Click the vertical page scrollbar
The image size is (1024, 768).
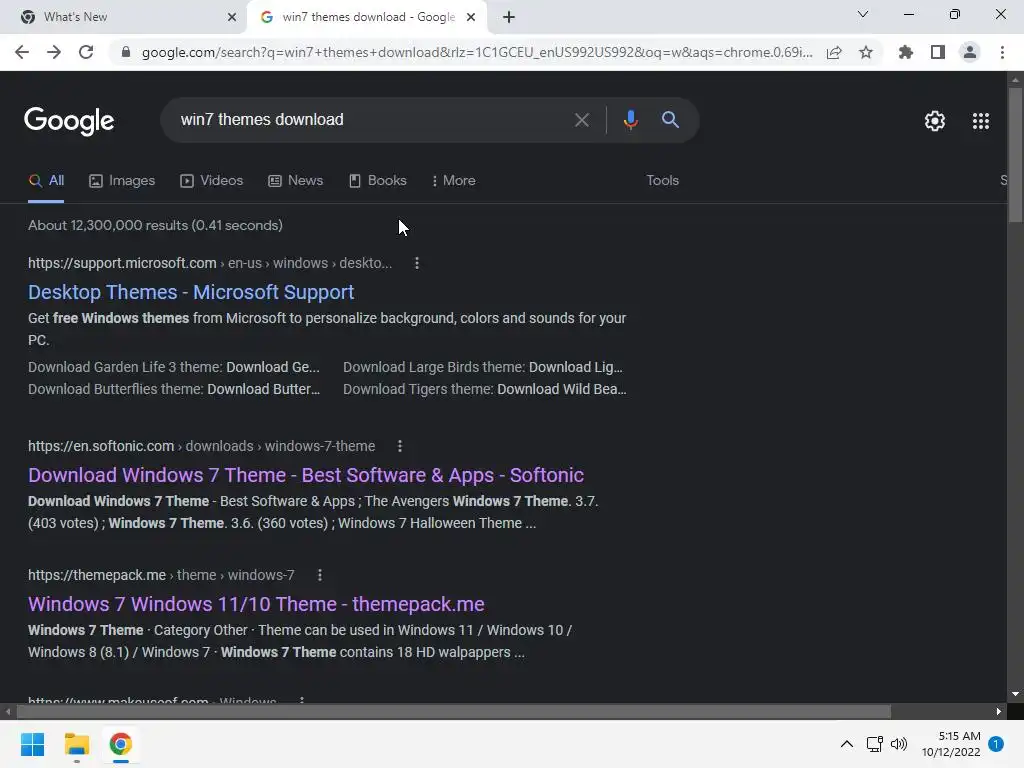point(1015,155)
